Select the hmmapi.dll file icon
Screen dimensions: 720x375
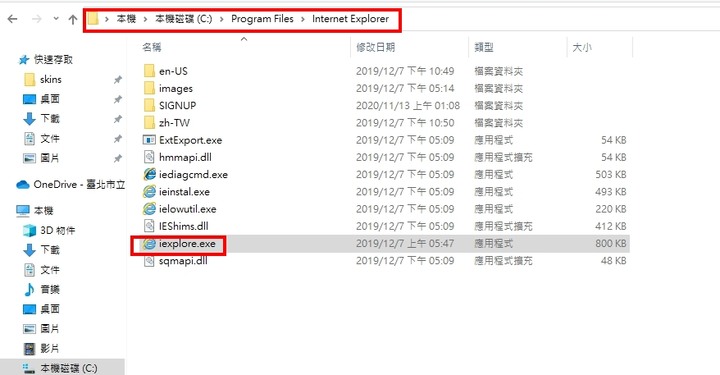click(x=149, y=157)
